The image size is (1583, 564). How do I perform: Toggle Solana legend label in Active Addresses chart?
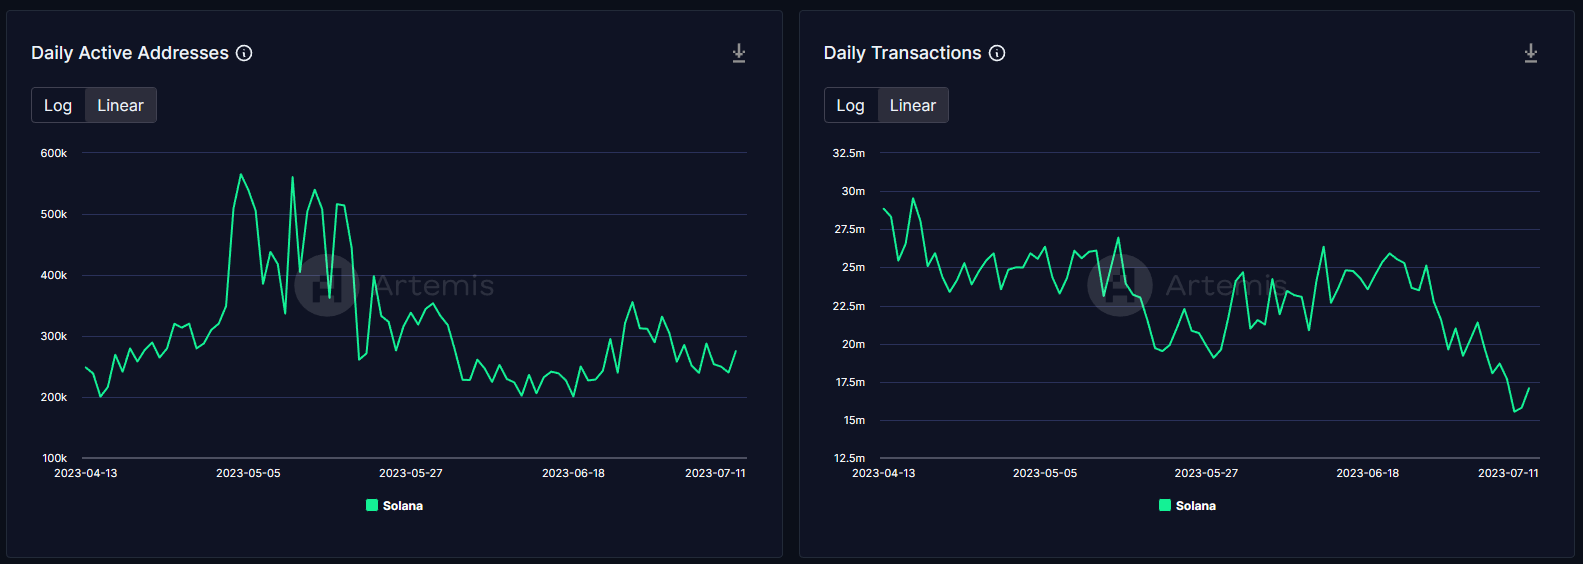click(x=403, y=506)
